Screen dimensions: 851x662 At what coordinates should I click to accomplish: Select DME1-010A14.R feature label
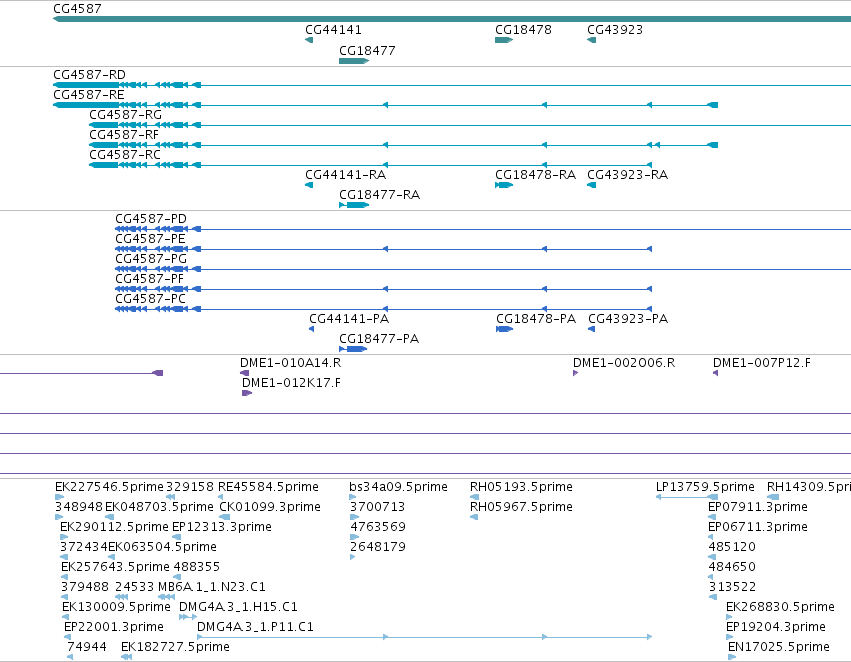(290, 363)
